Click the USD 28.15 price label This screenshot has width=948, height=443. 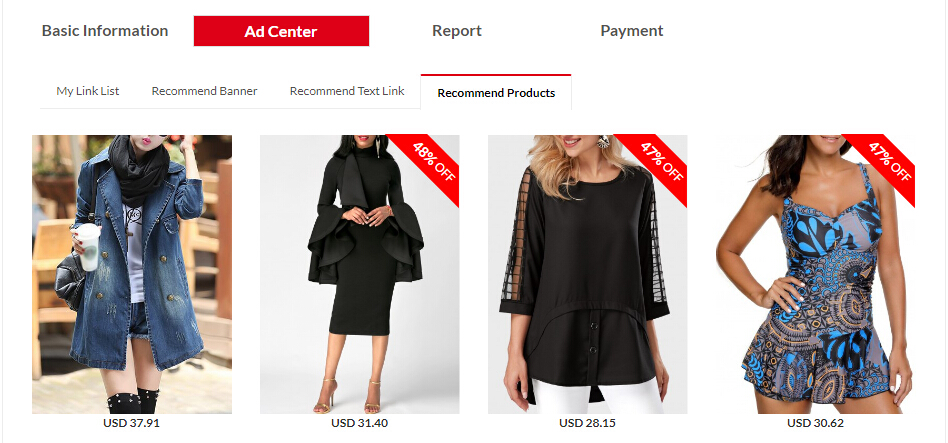[x=587, y=423]
